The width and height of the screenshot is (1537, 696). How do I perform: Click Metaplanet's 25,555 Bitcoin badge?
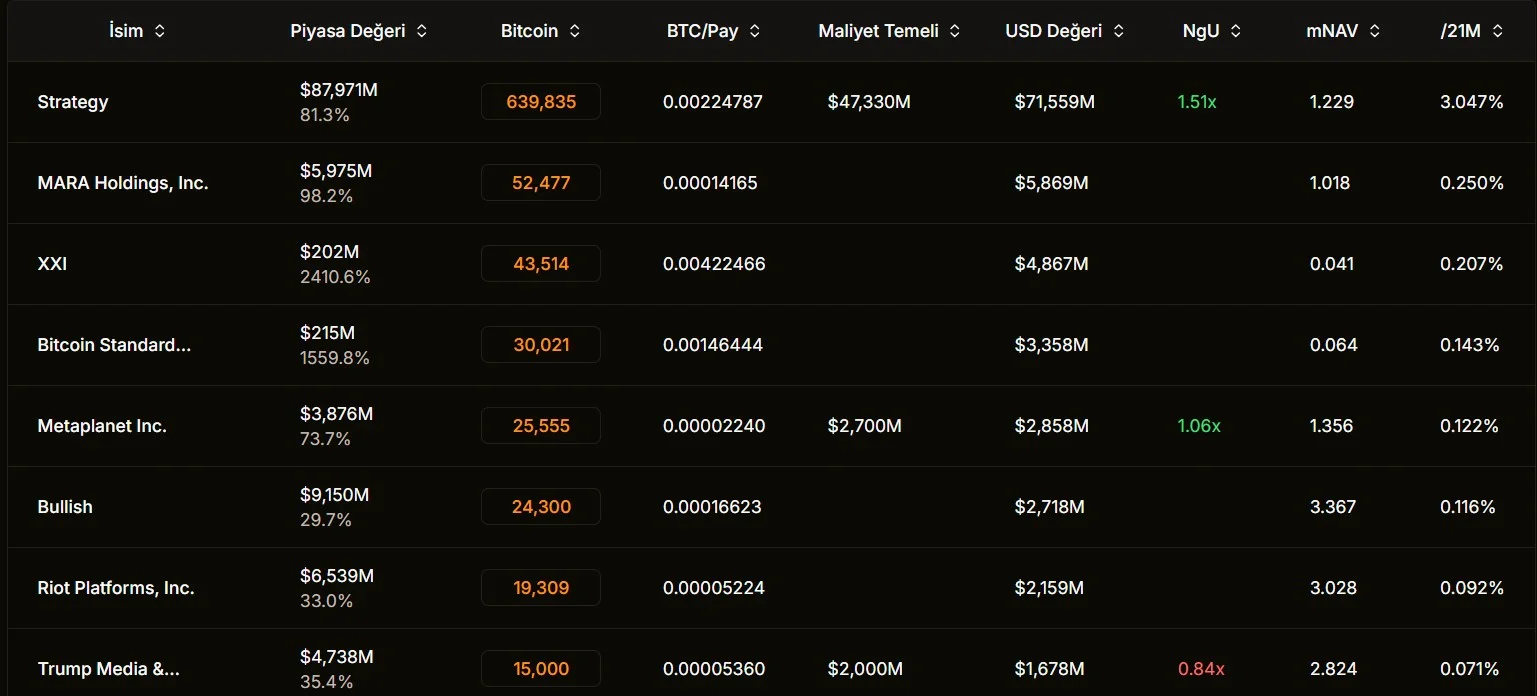[541, 426]
